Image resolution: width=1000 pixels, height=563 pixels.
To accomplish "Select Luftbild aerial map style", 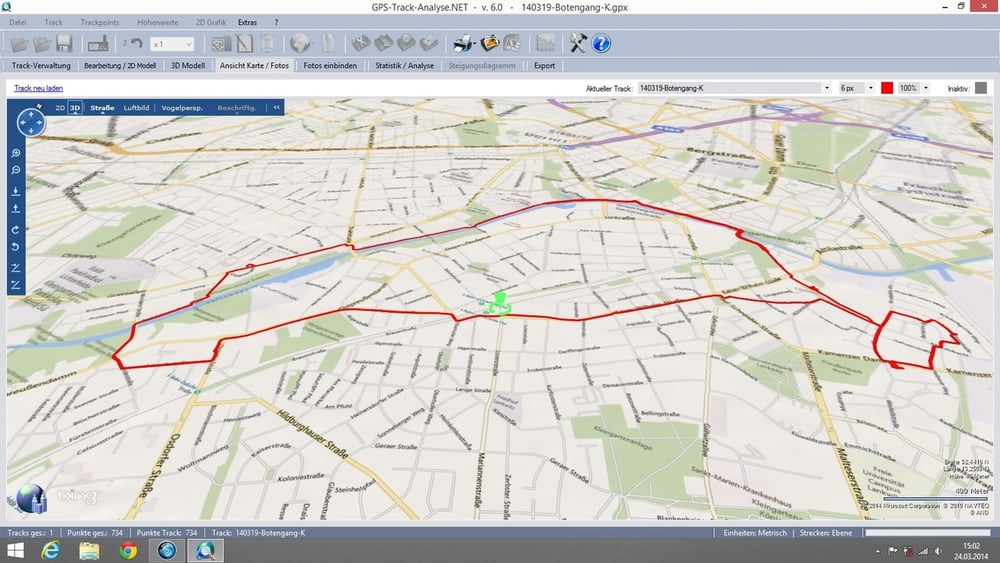I will tap(136, 108).
